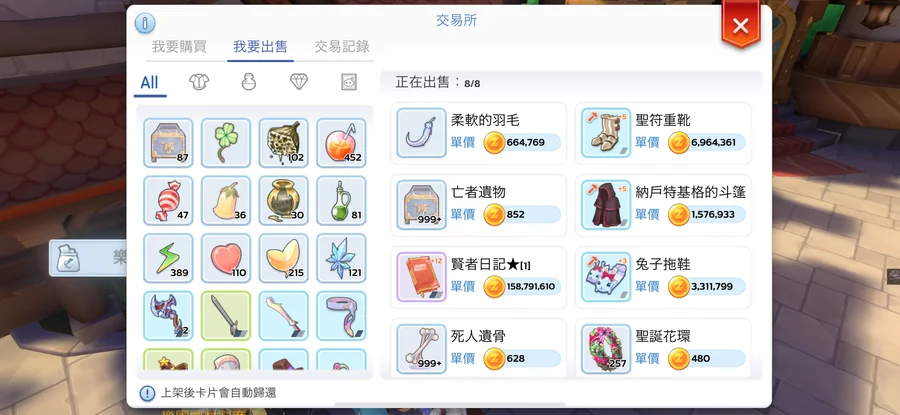
Task: Open the info icon beside 交易所 title
Action: click(x=145, y=24)
